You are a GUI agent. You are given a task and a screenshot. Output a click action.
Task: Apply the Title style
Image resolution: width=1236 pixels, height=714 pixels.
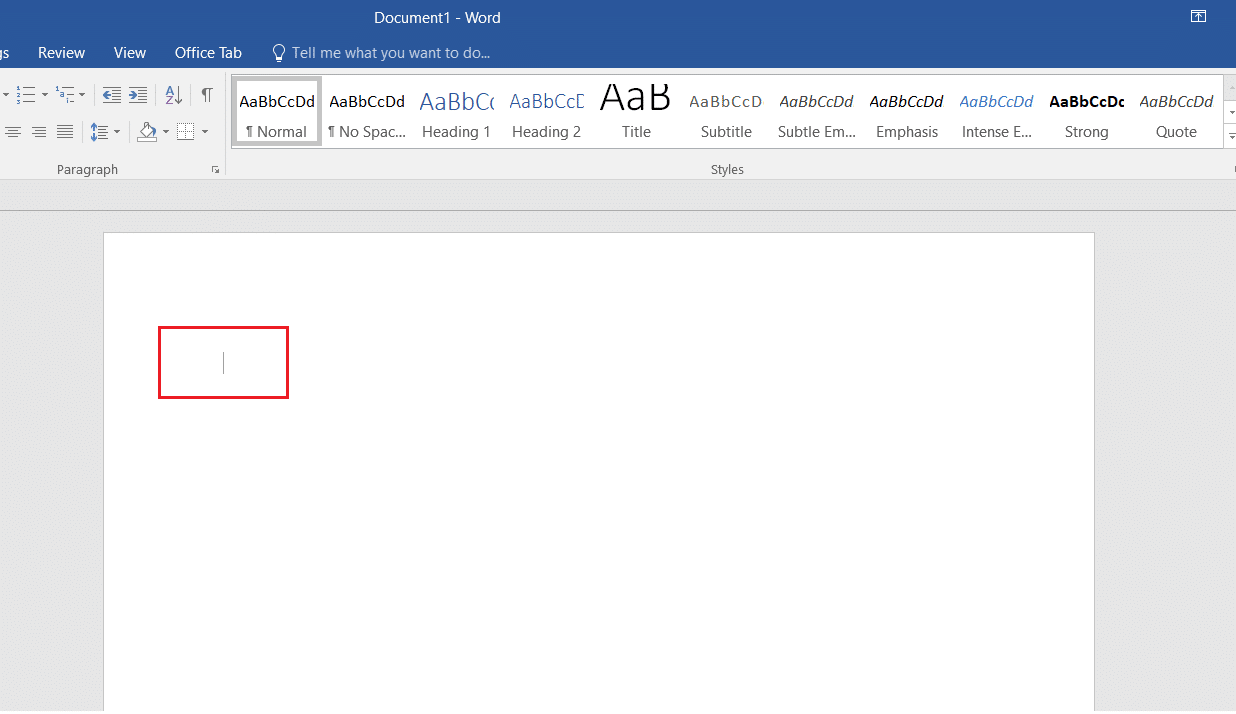click(636, 113)
